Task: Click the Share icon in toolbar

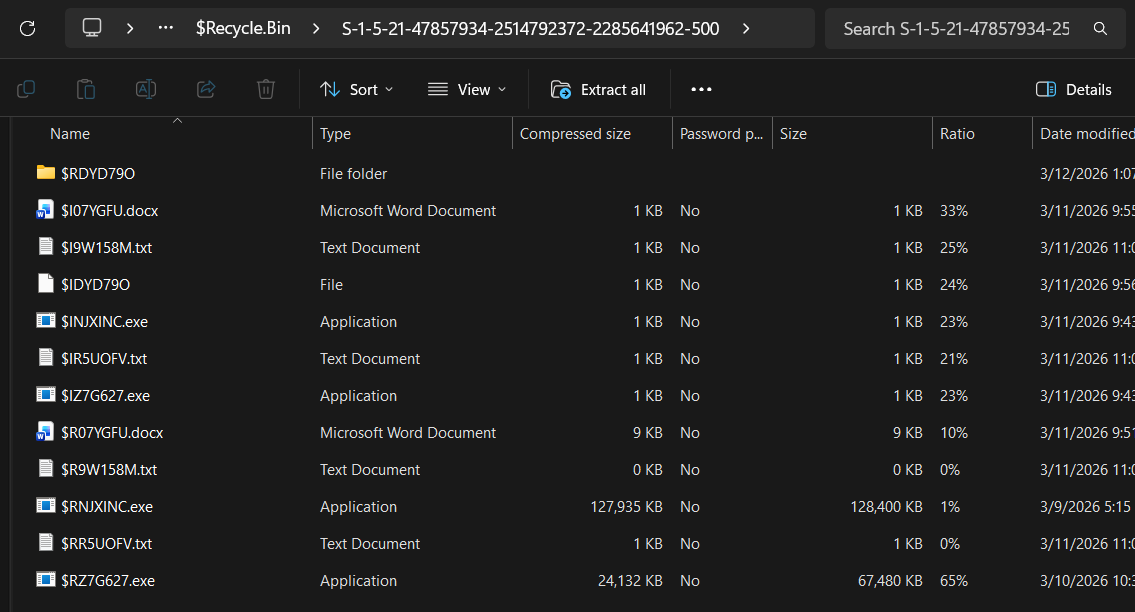Action: tap(206, 90)
